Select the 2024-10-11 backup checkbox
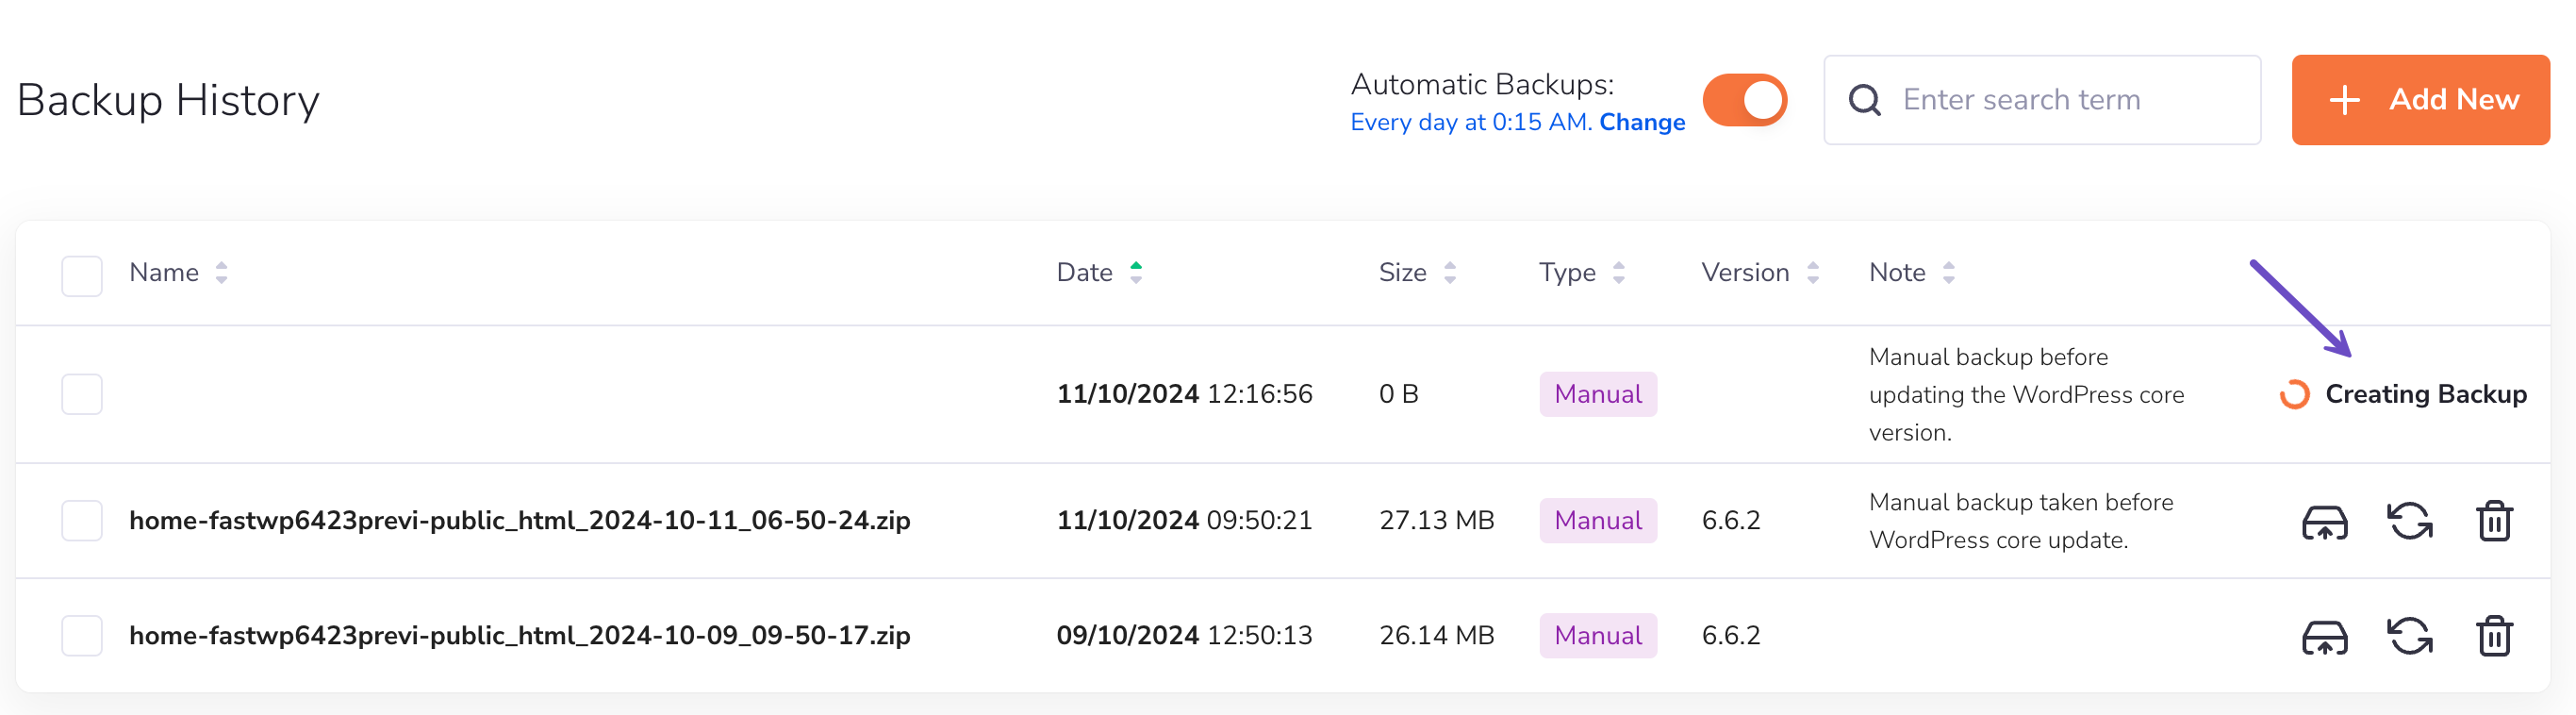Image resolution: width=2576 pixels, height=715 pixels. pos(82,521)
